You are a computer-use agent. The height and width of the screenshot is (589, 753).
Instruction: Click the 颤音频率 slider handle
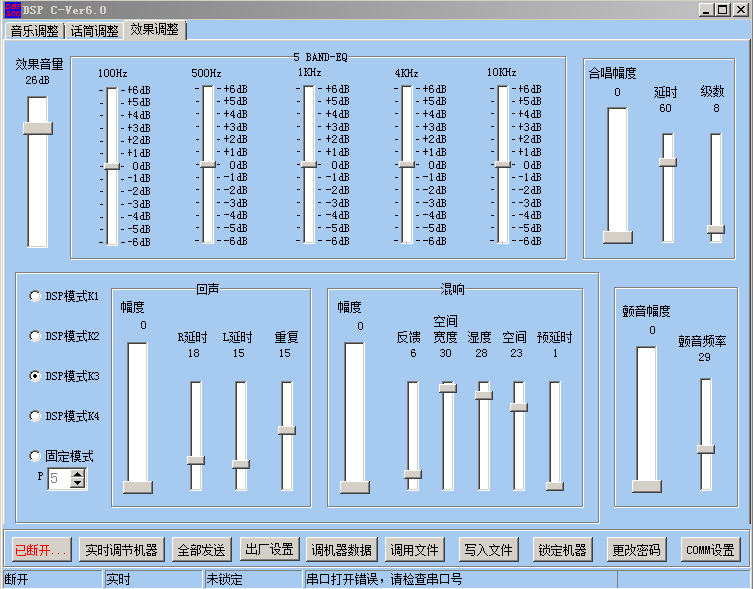click(x=706, y=450)
